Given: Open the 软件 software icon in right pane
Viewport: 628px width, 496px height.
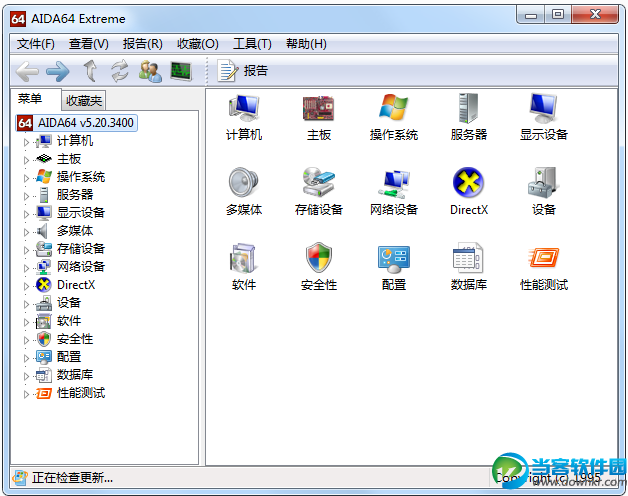Looking at the screenshot, I should (x=244, y=258).
